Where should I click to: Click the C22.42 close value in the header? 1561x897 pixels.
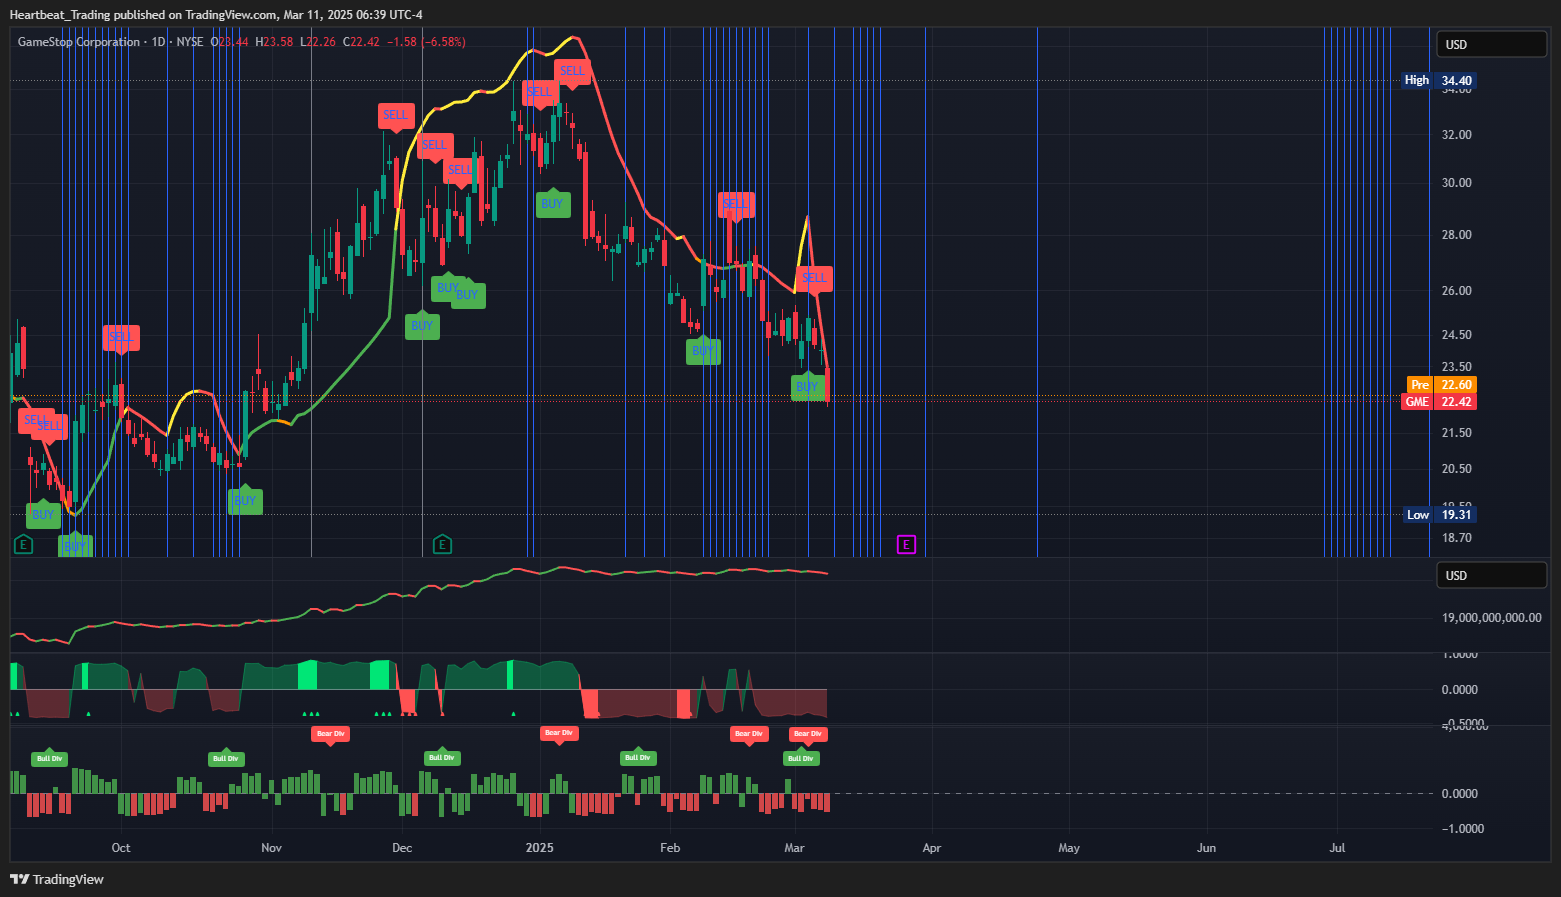tap(361, 42)
